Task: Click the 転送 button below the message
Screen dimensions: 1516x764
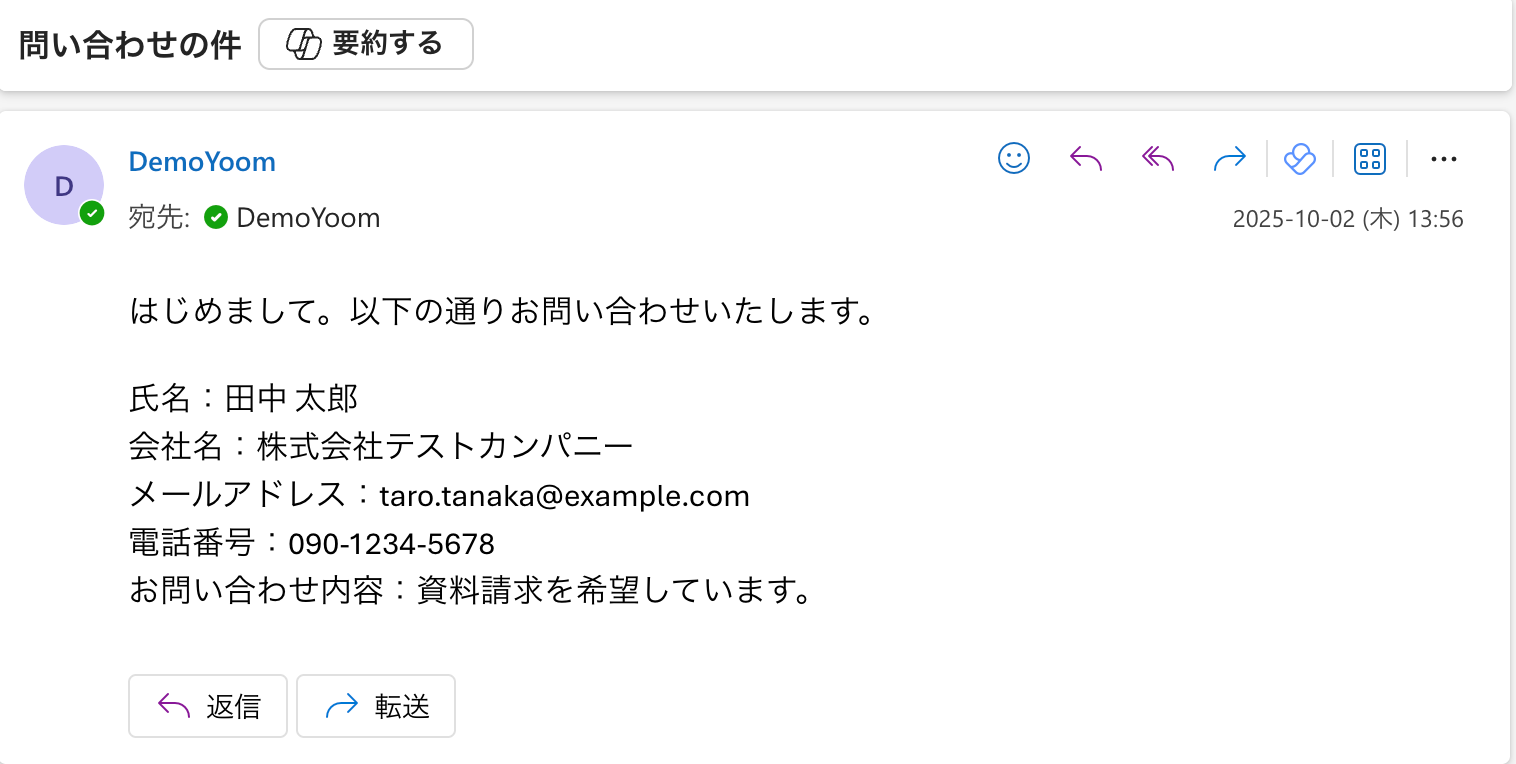Action: [376, 706]
